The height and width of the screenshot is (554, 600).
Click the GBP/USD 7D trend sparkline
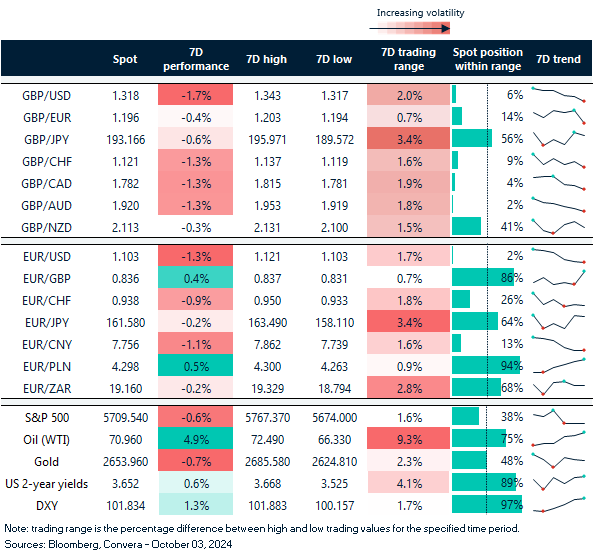[558, 95]
